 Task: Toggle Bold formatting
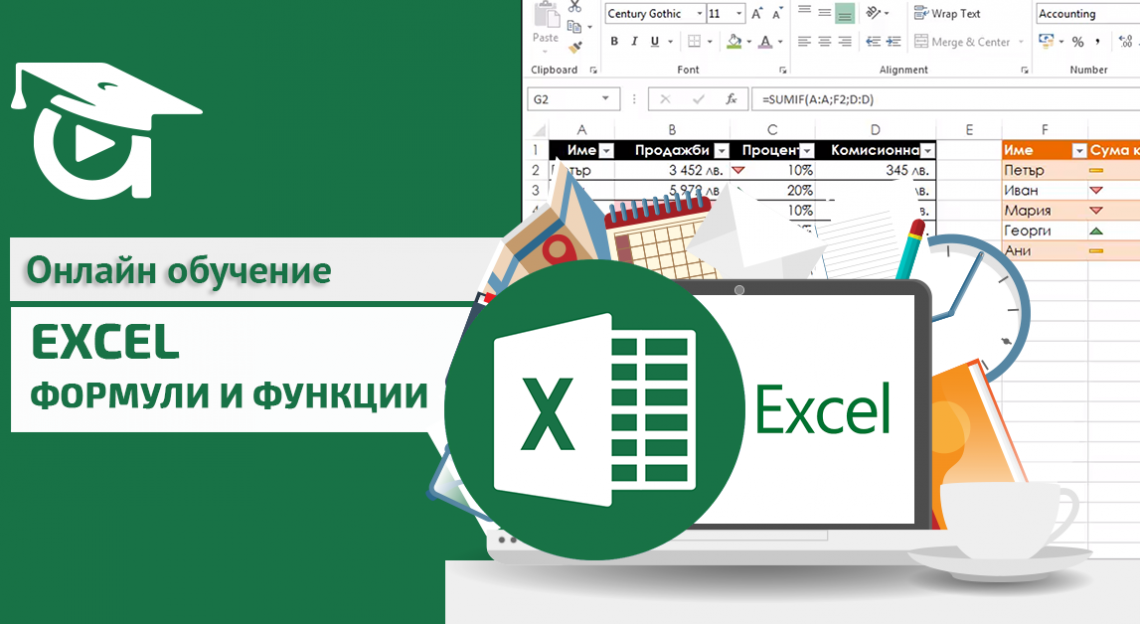tap(614, 41)
